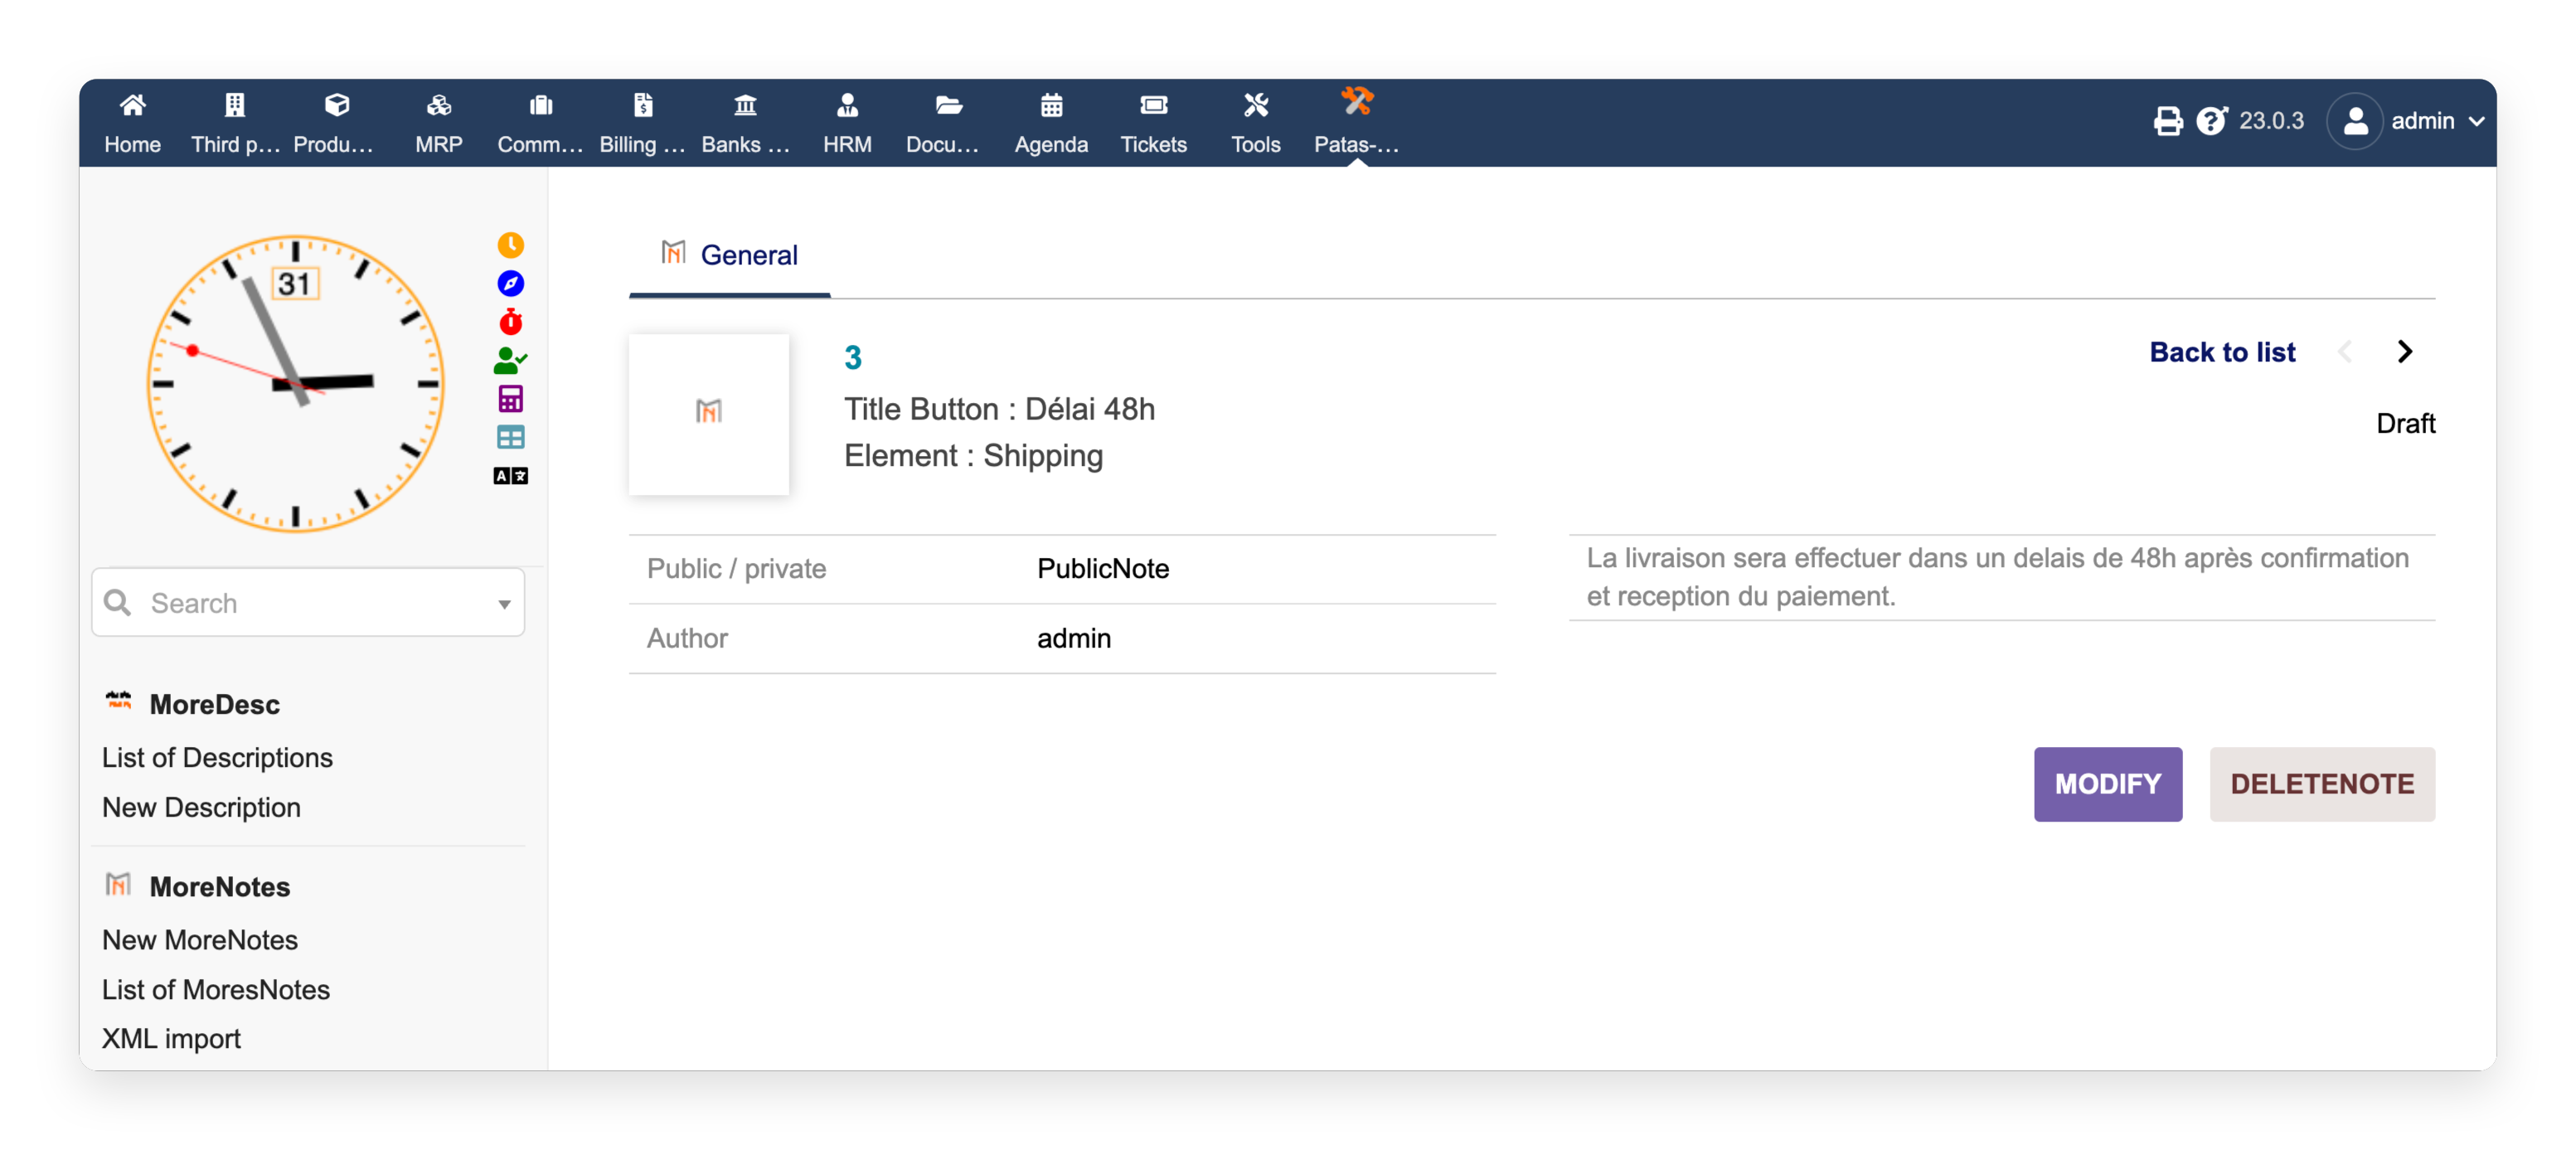This screenshot has width=2576, height=1150.
Task: Click the MoreNotes module icon in sidebar
Action: pyautogui.click(x=118, y=883)
